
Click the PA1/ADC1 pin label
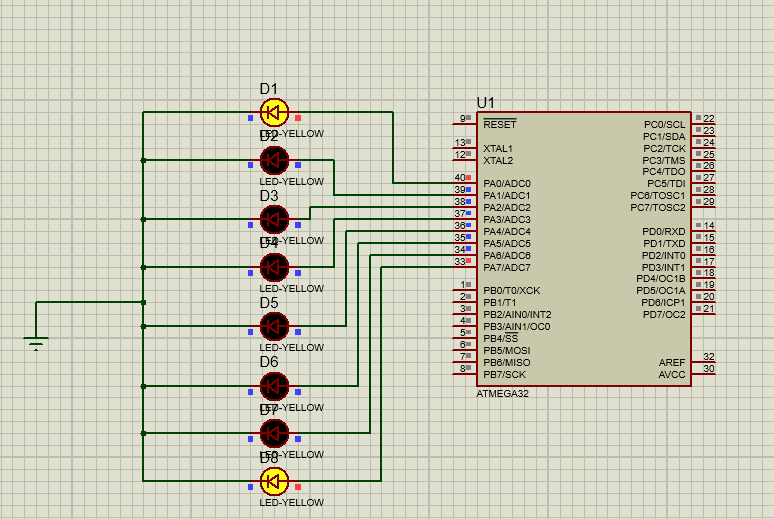coord(507,196)
